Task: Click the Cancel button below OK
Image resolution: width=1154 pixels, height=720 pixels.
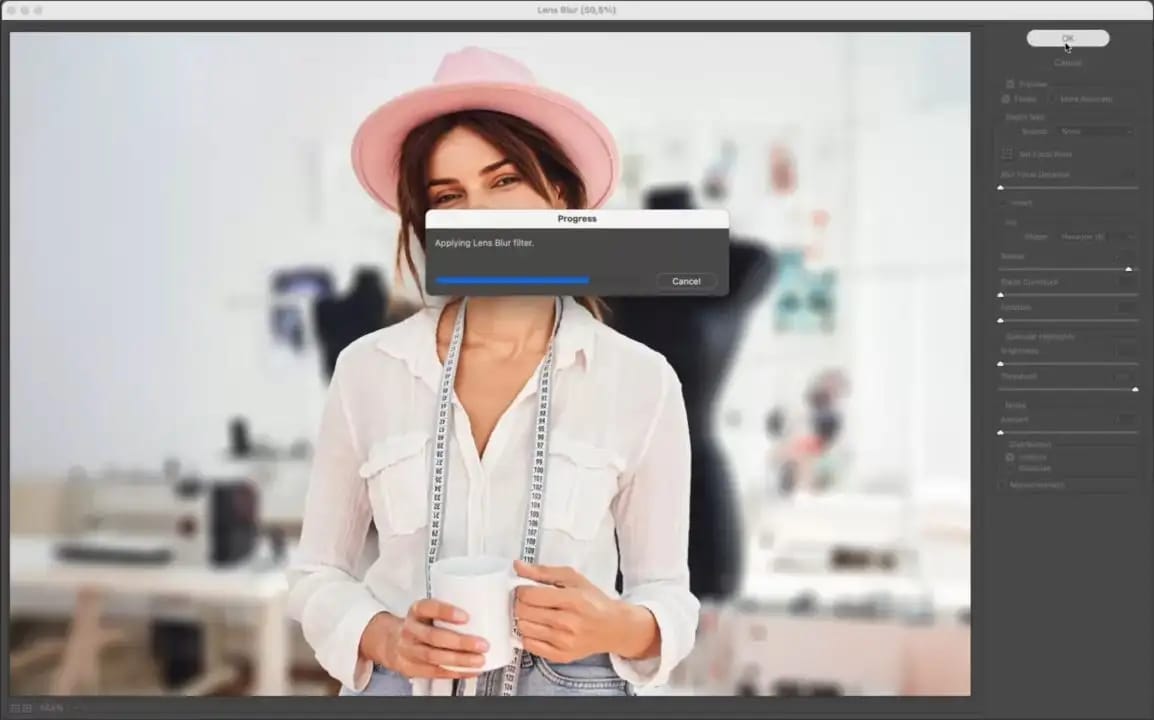Action: tap(1067, 63)
